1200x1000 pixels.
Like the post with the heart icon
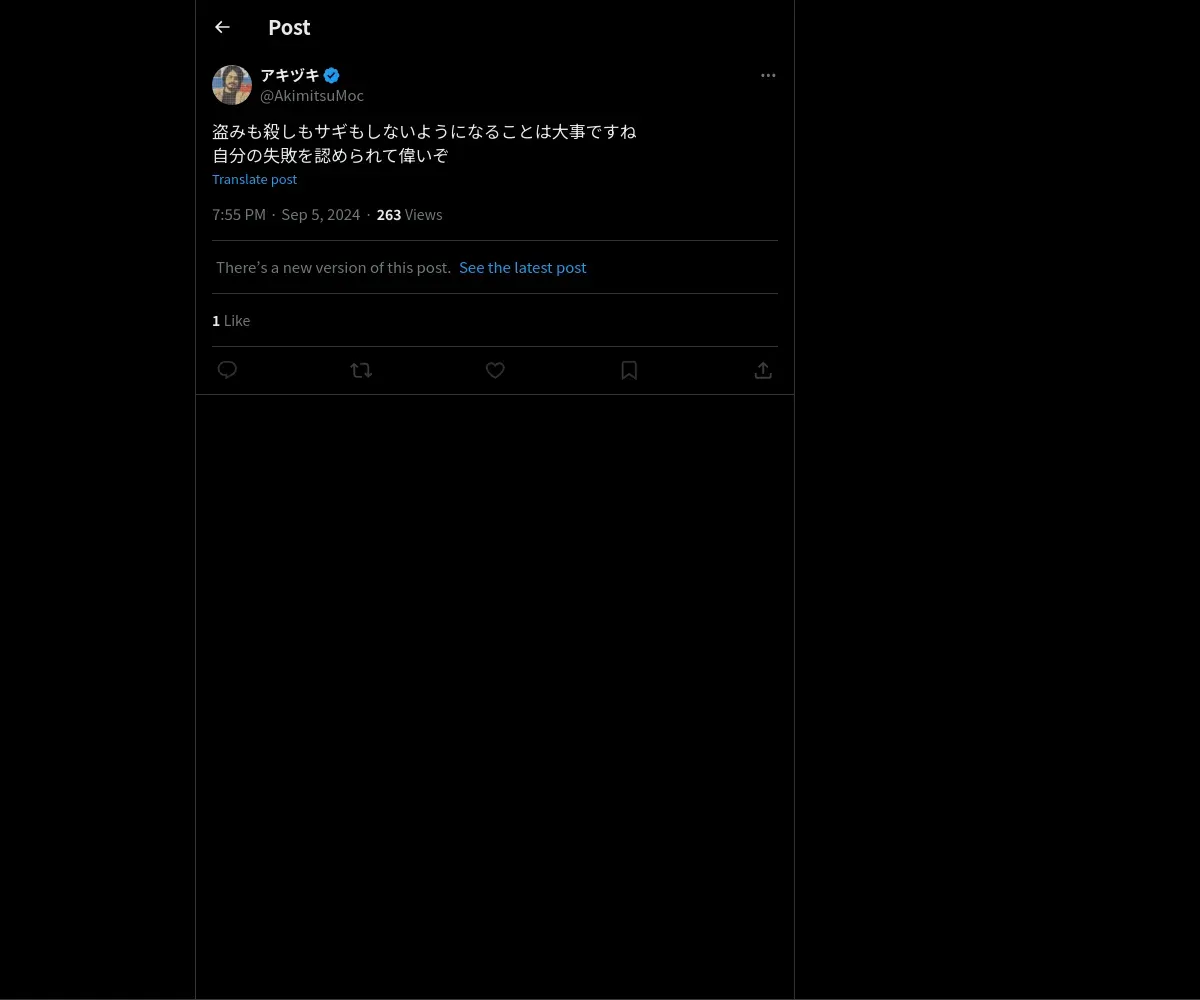(495, 370)
